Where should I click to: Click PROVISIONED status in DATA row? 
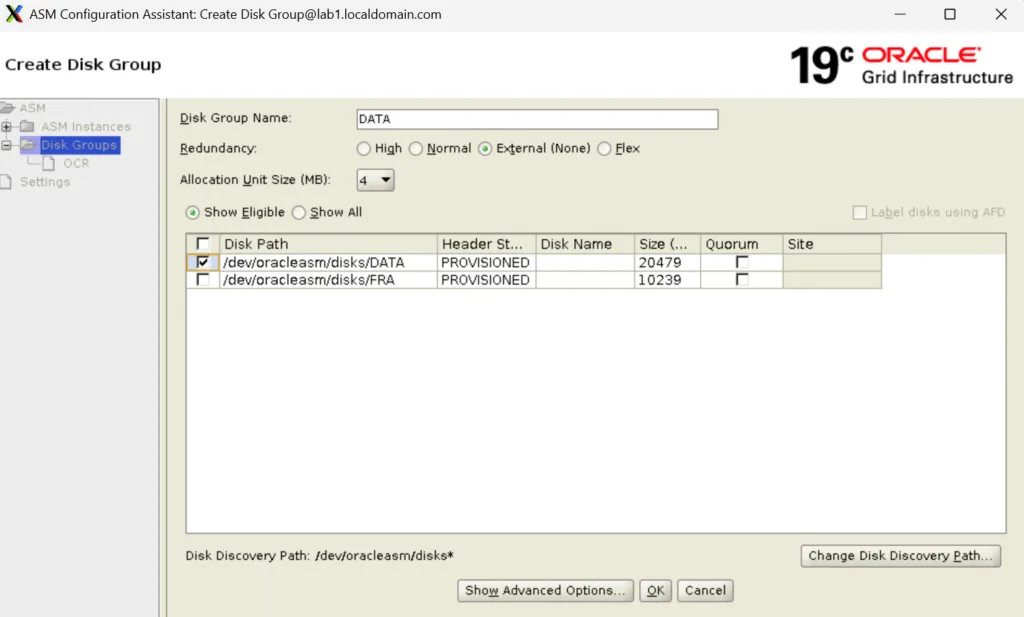(487, 262)
